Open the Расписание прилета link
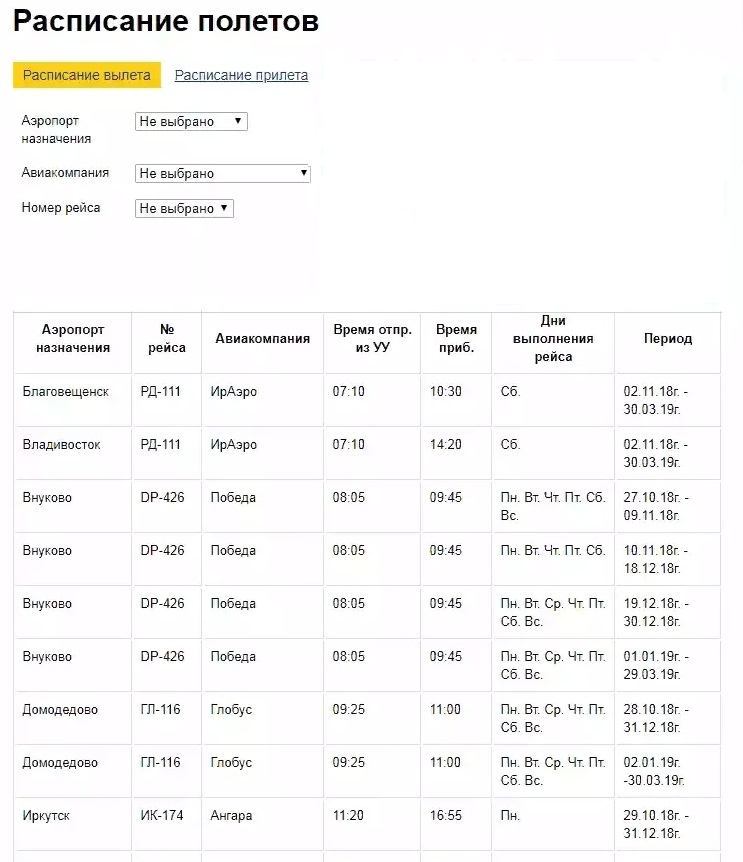This screenshot has width=743, height=862. click(x=241, y=75)
